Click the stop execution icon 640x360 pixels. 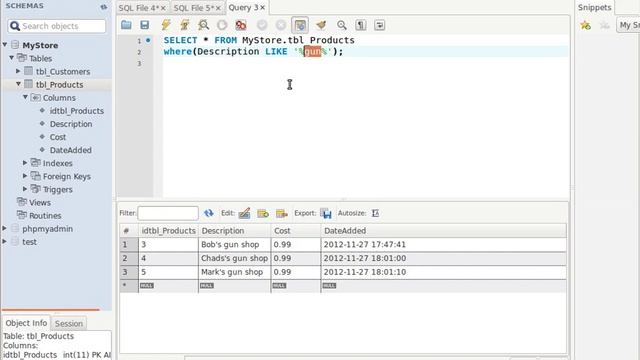click(222, 25)
